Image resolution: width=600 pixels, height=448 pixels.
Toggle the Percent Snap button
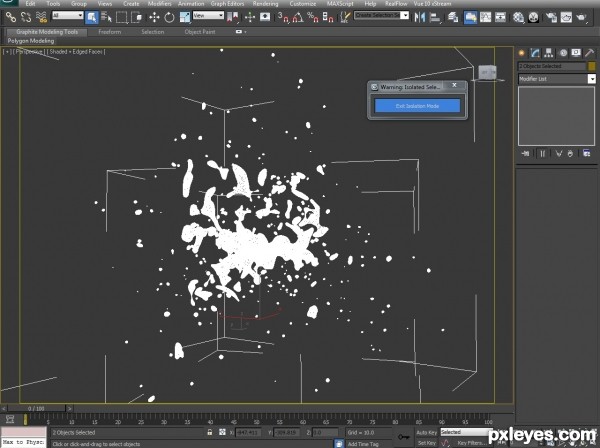click(x=313, y=17)
